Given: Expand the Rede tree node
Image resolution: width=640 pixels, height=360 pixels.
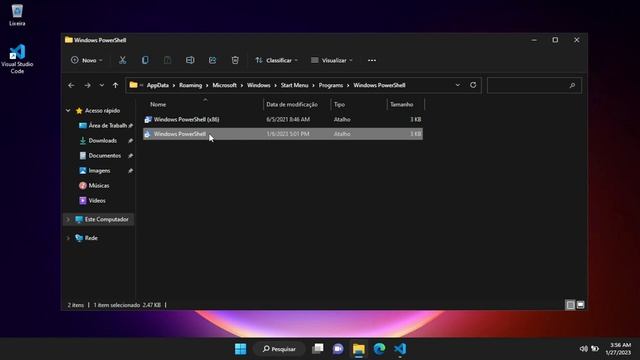Looking at the screenshot, I should (68, 238).
